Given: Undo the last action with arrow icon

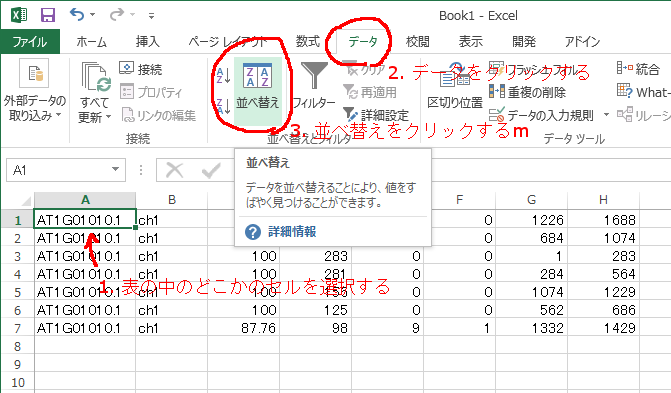Looking at the screenshot, I should (x=77, y=15).
